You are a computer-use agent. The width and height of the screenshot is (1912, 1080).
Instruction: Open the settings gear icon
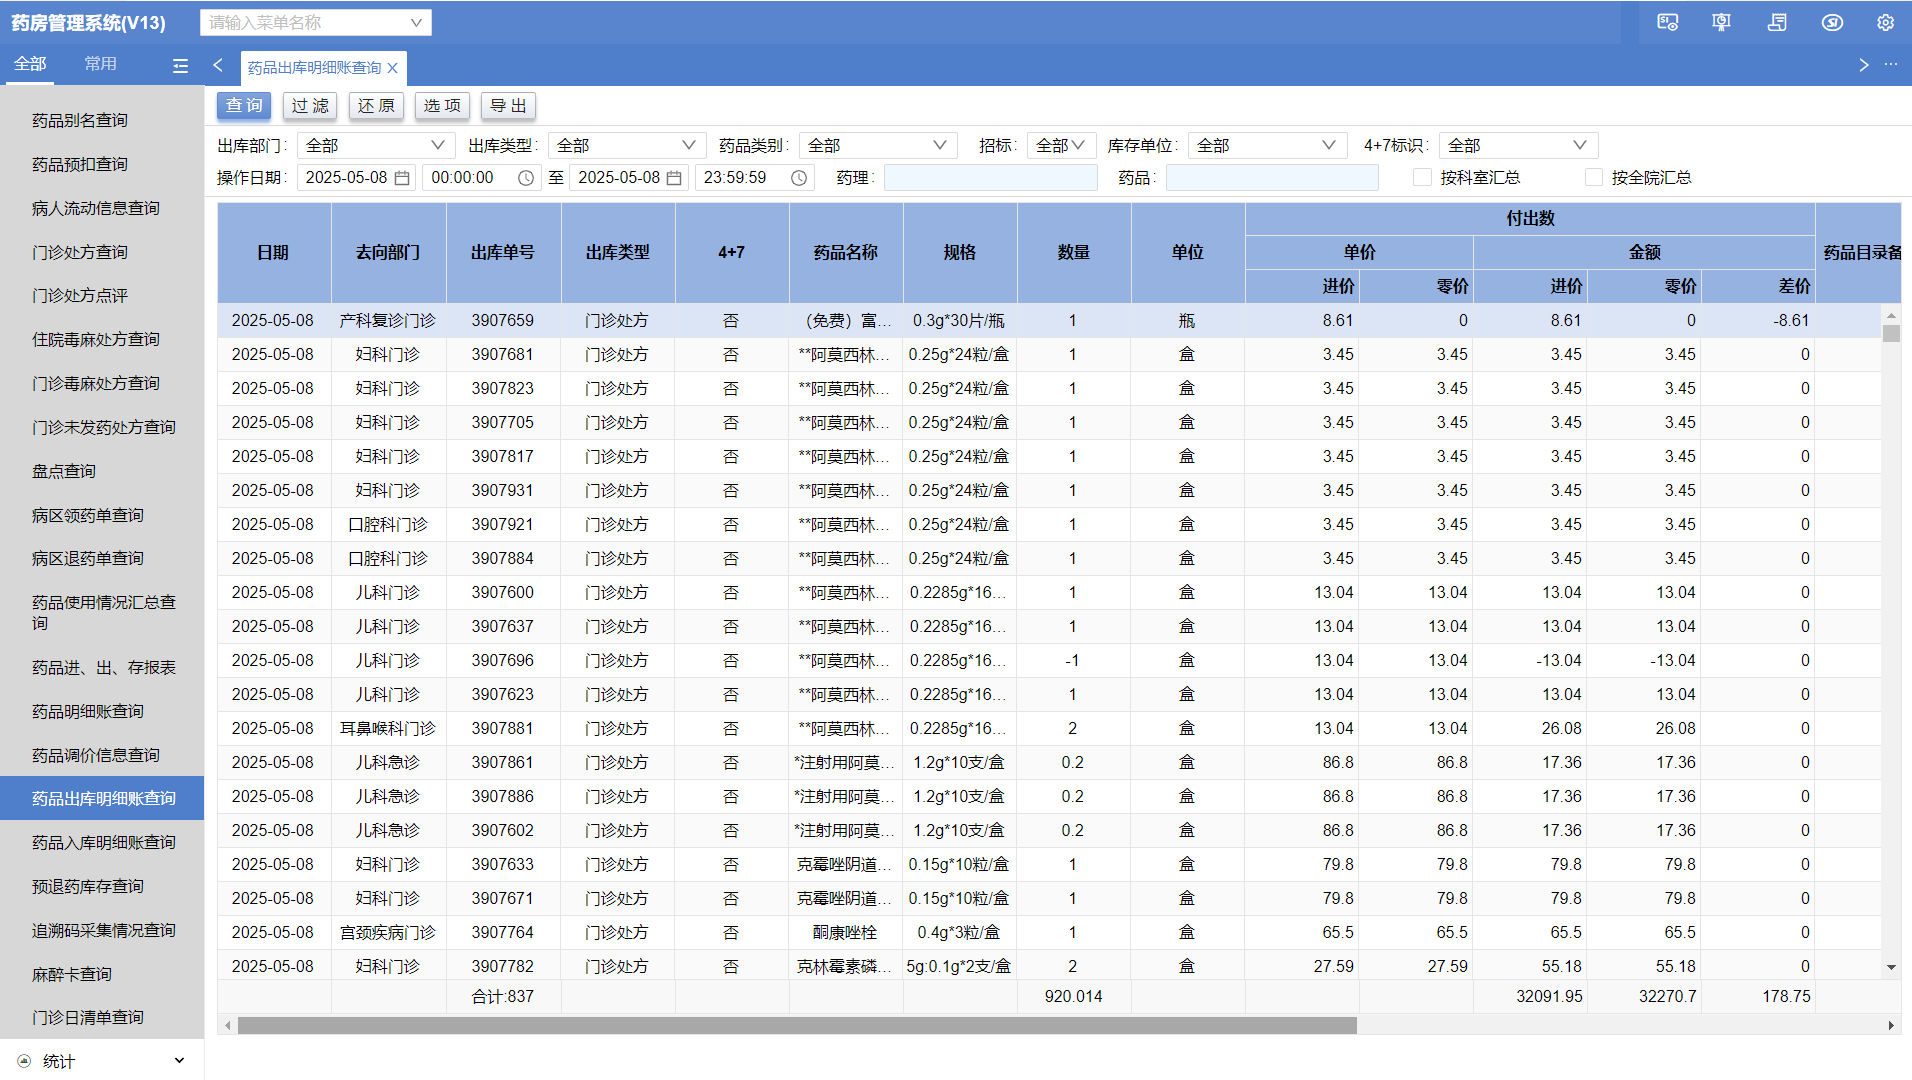[x=1885, y=22]
